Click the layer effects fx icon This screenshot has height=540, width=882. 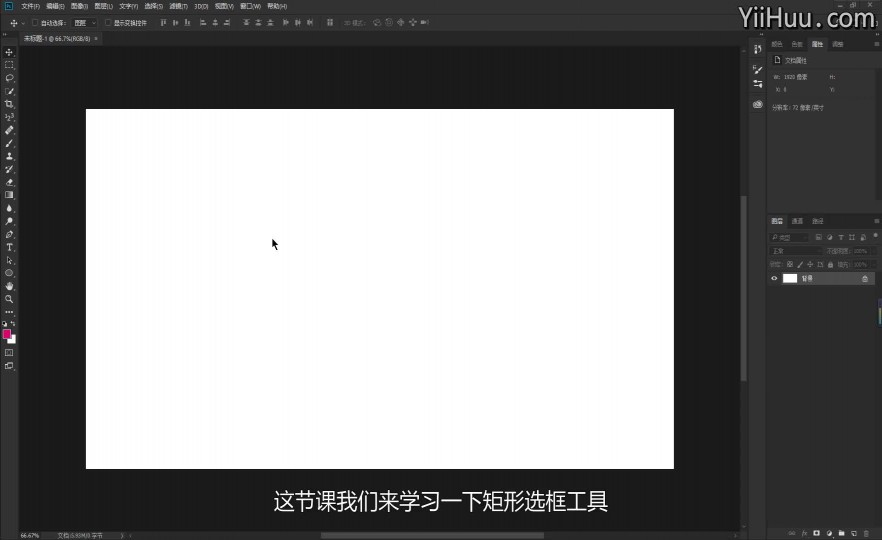pyautogui.click(x=804, y=533)
